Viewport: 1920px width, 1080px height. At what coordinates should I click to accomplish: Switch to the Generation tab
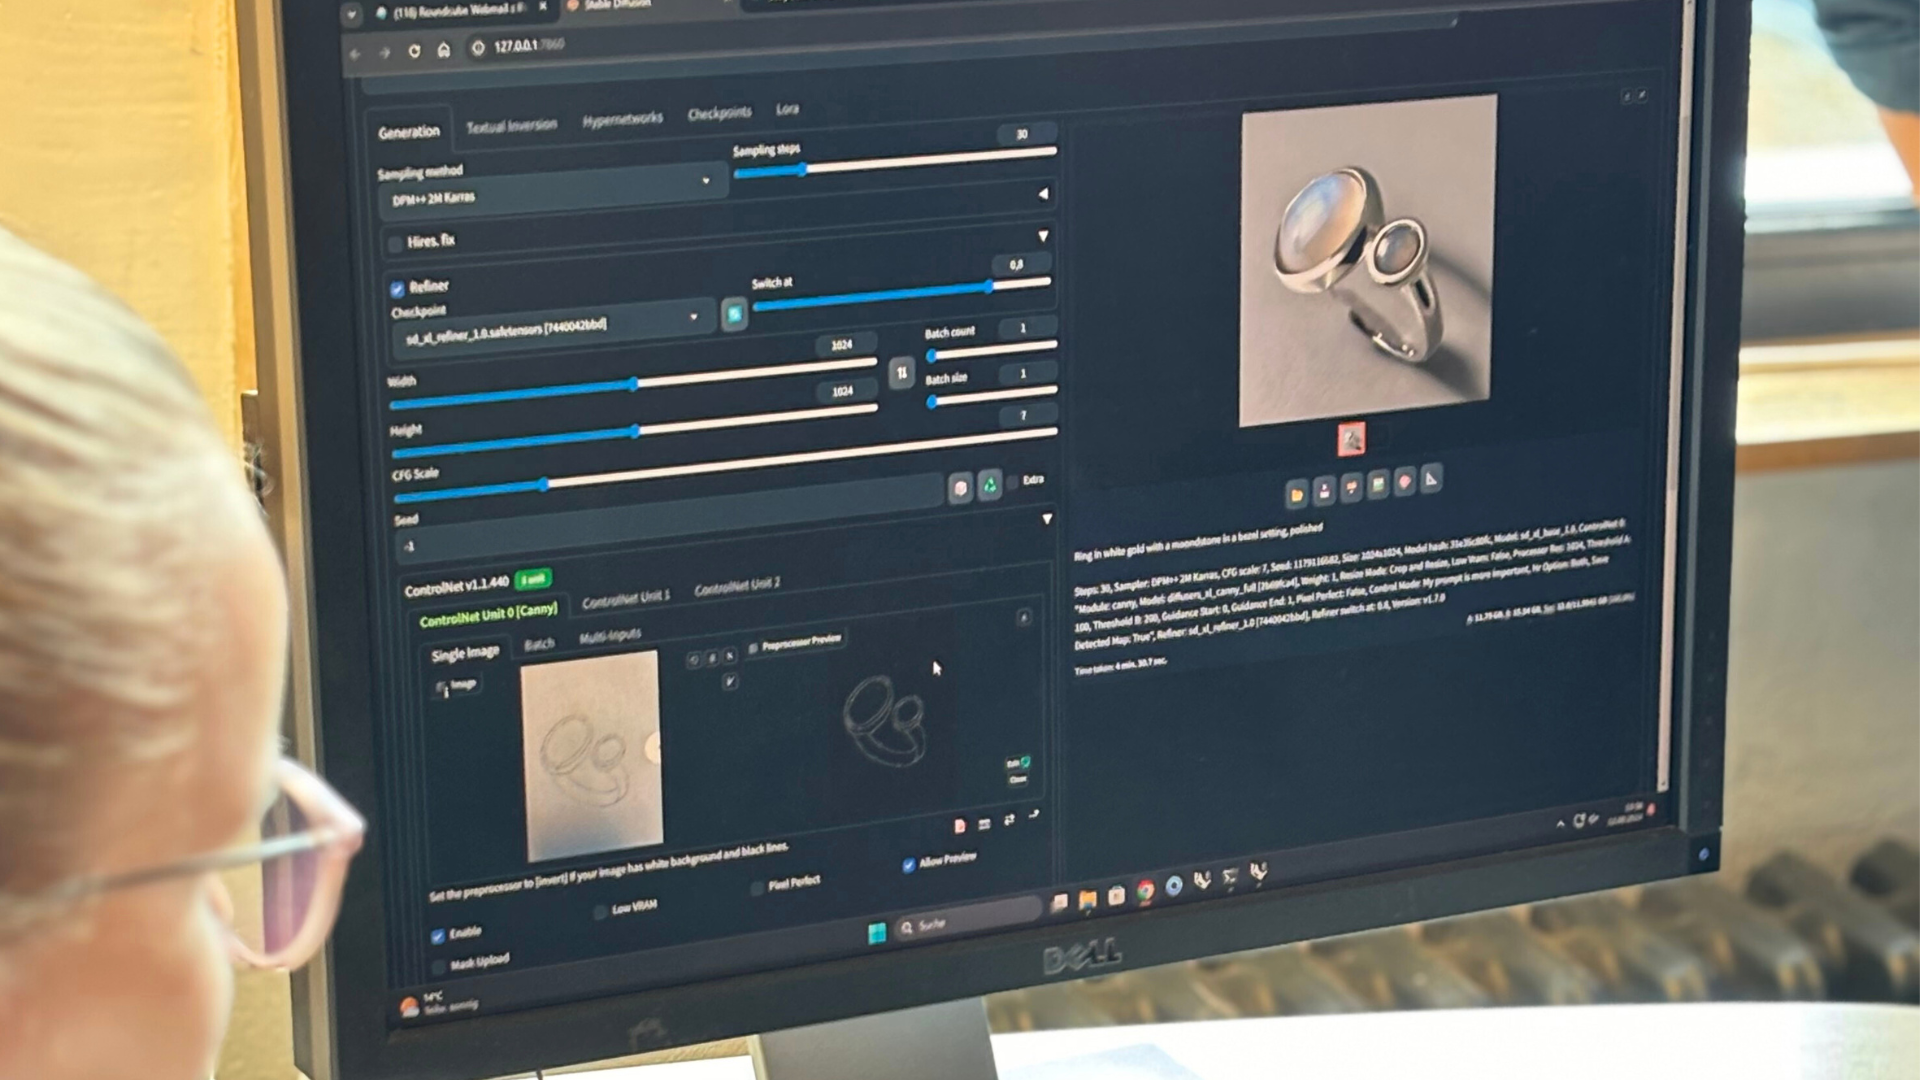(409, 132)
